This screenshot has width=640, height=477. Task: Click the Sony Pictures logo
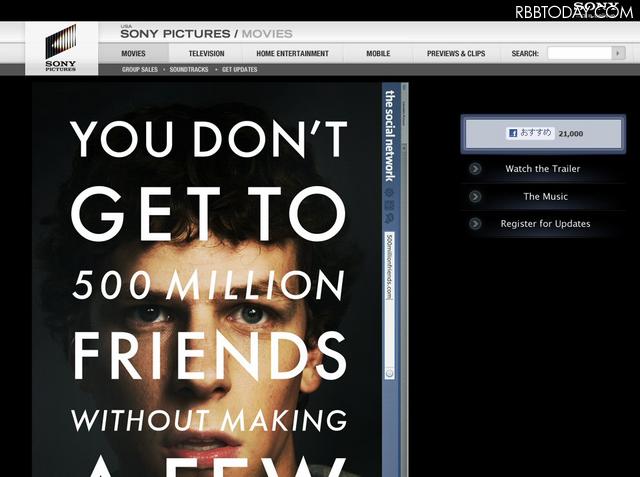61,48
